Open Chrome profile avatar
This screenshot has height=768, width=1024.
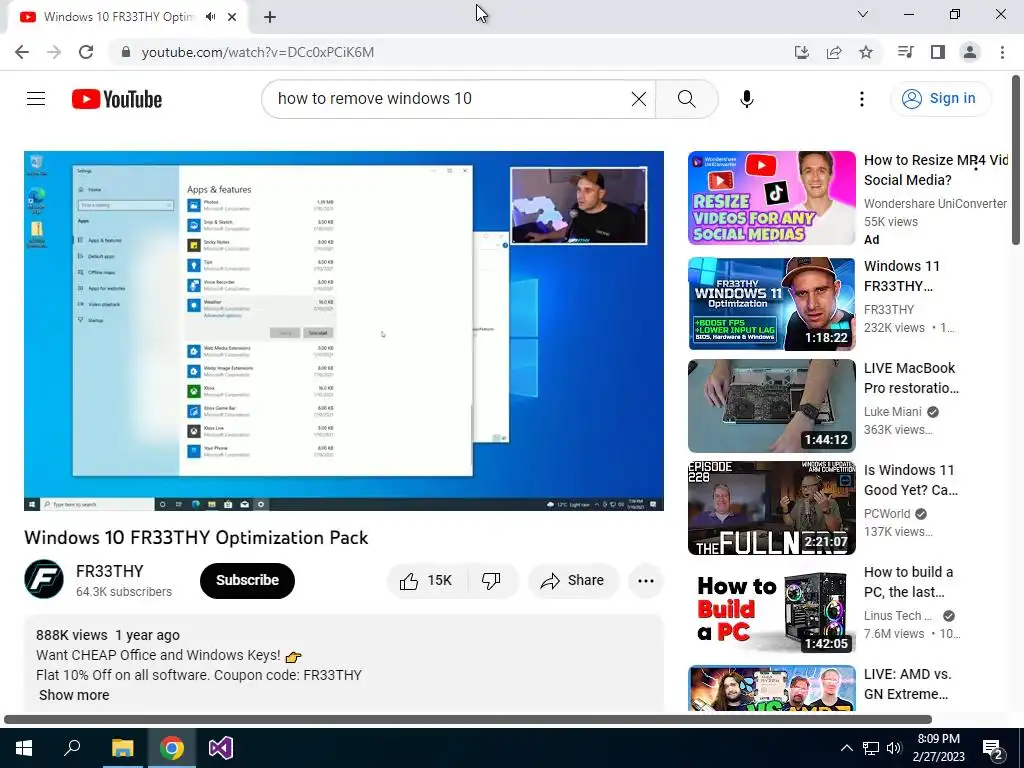pos(970,52)
